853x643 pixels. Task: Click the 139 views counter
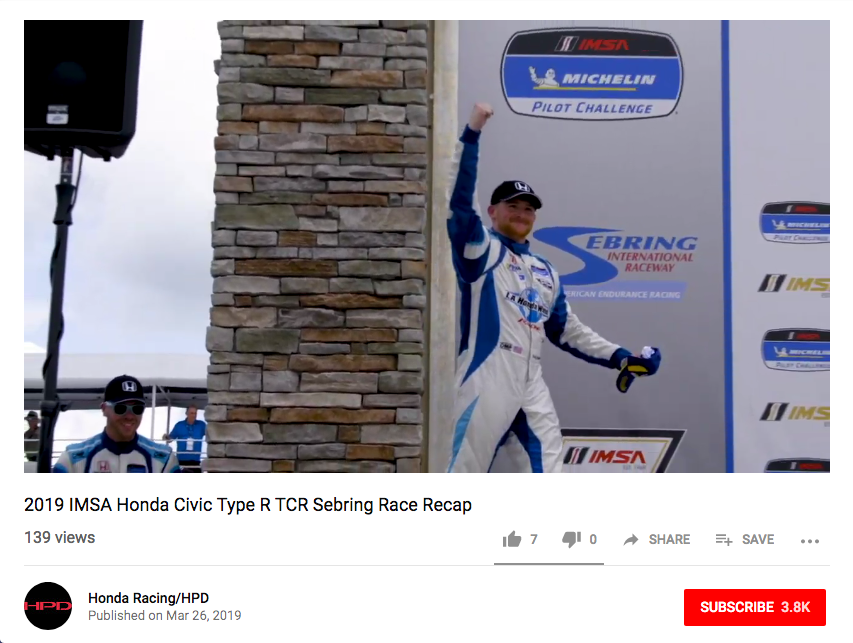pyautogui.click(x=59, y=537)
